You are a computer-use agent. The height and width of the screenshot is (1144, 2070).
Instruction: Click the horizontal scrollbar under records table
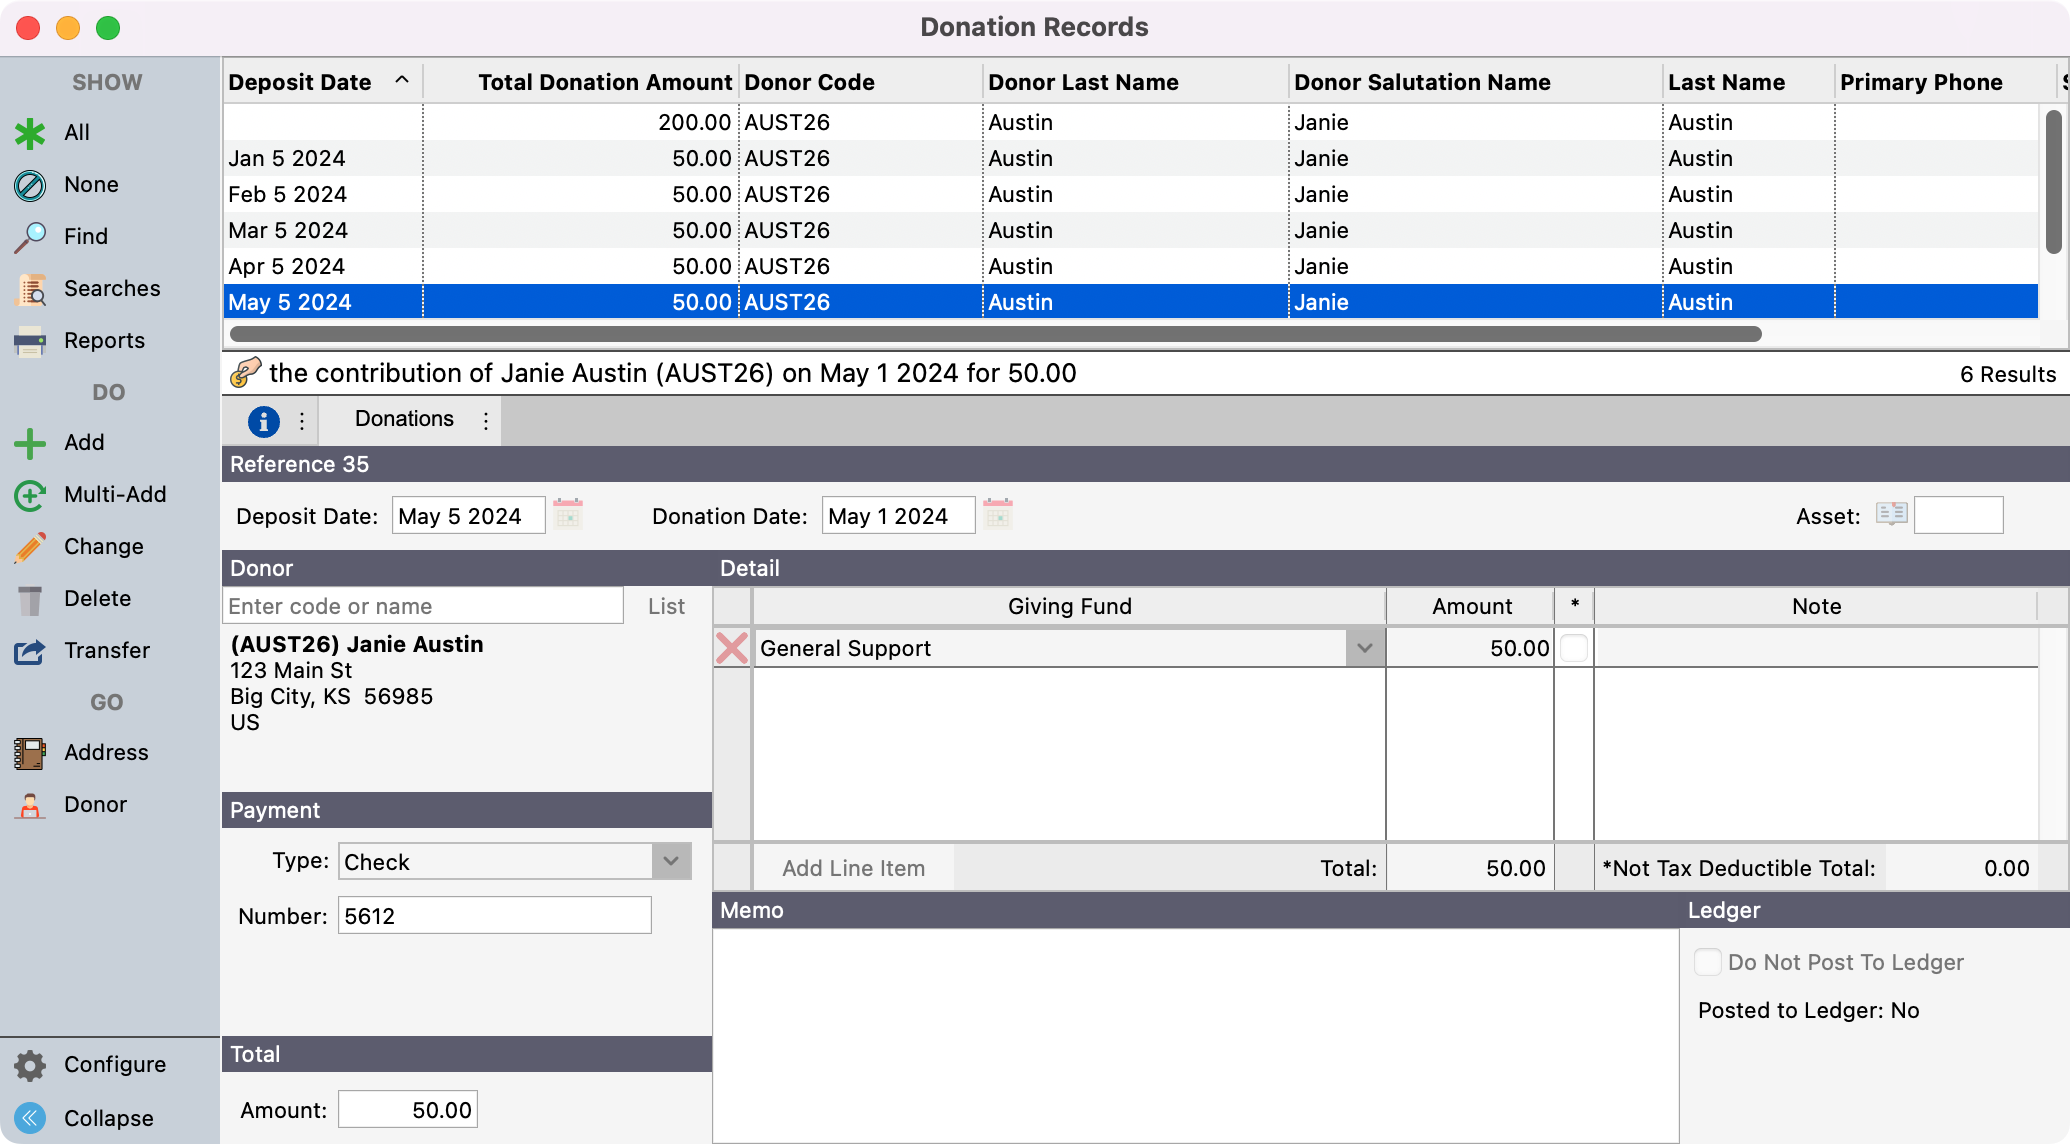click(994, 334)
